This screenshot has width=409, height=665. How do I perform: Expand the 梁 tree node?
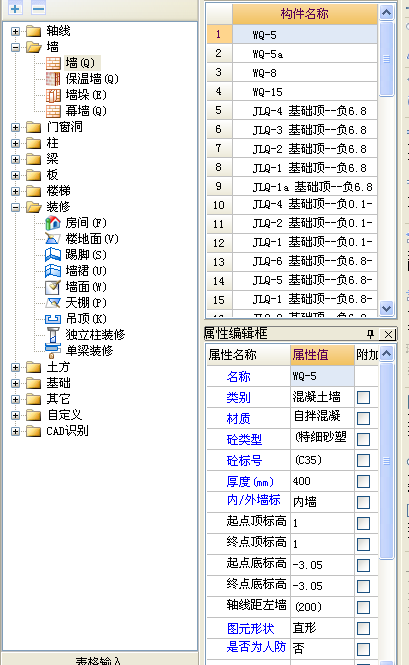pos(15,159)
